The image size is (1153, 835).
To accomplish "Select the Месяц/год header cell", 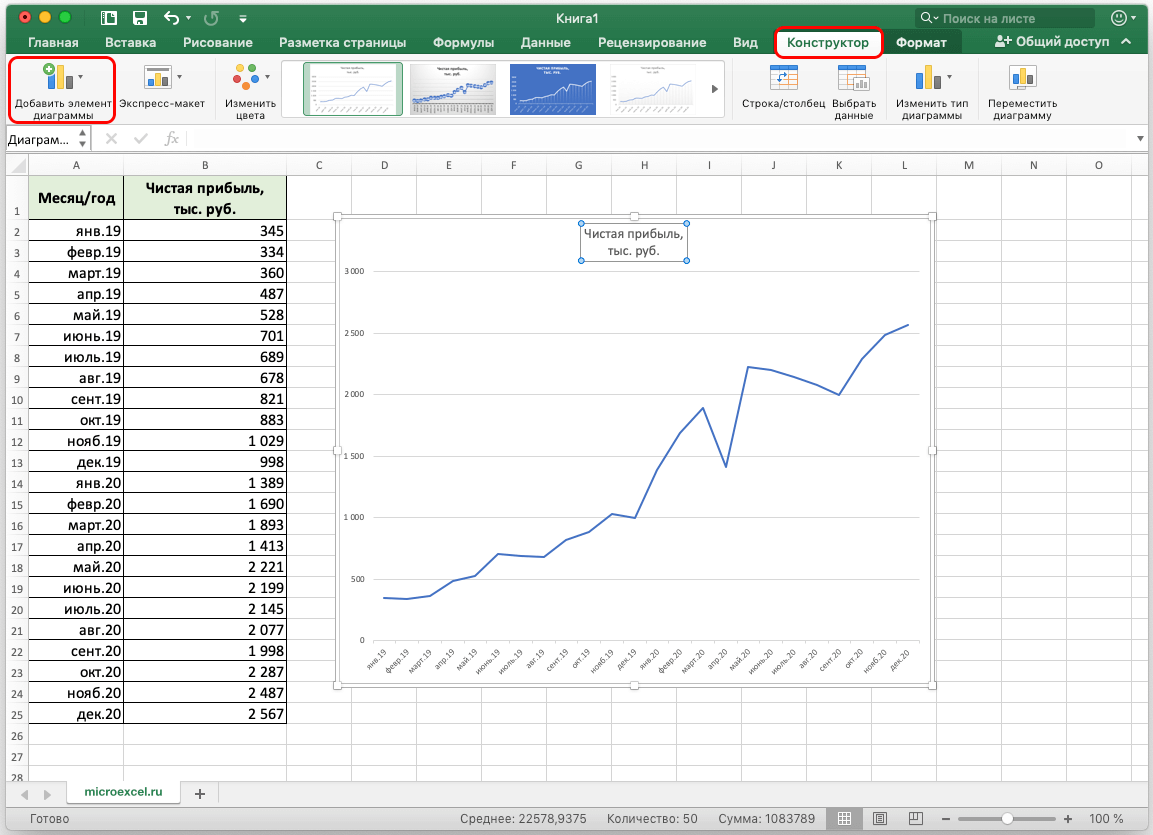I will (x=76, y=198).
